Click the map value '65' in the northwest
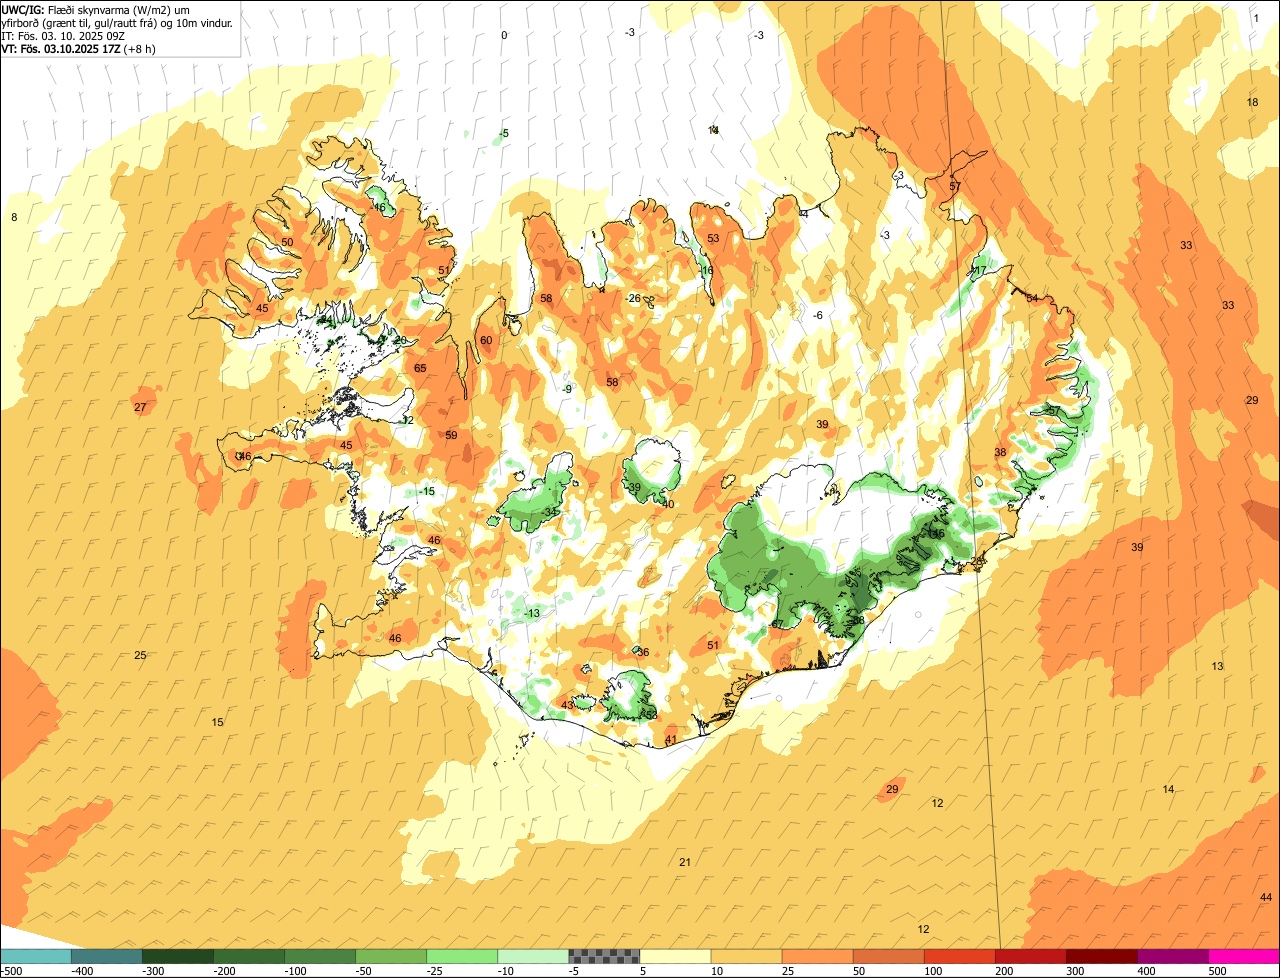The height and width of the screenshot is (978, 1280). (x=420, y=368)
